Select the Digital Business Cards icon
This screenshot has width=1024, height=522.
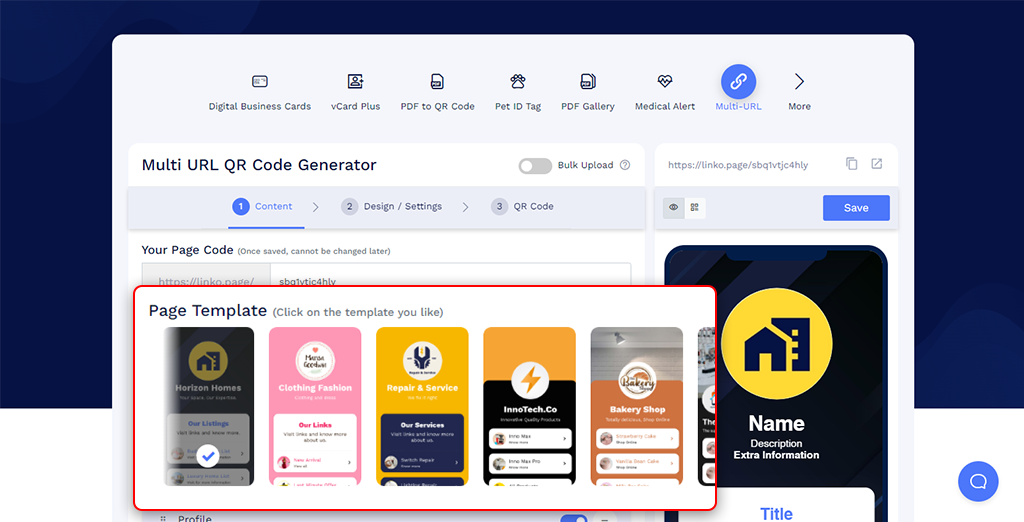pos(260,82)
